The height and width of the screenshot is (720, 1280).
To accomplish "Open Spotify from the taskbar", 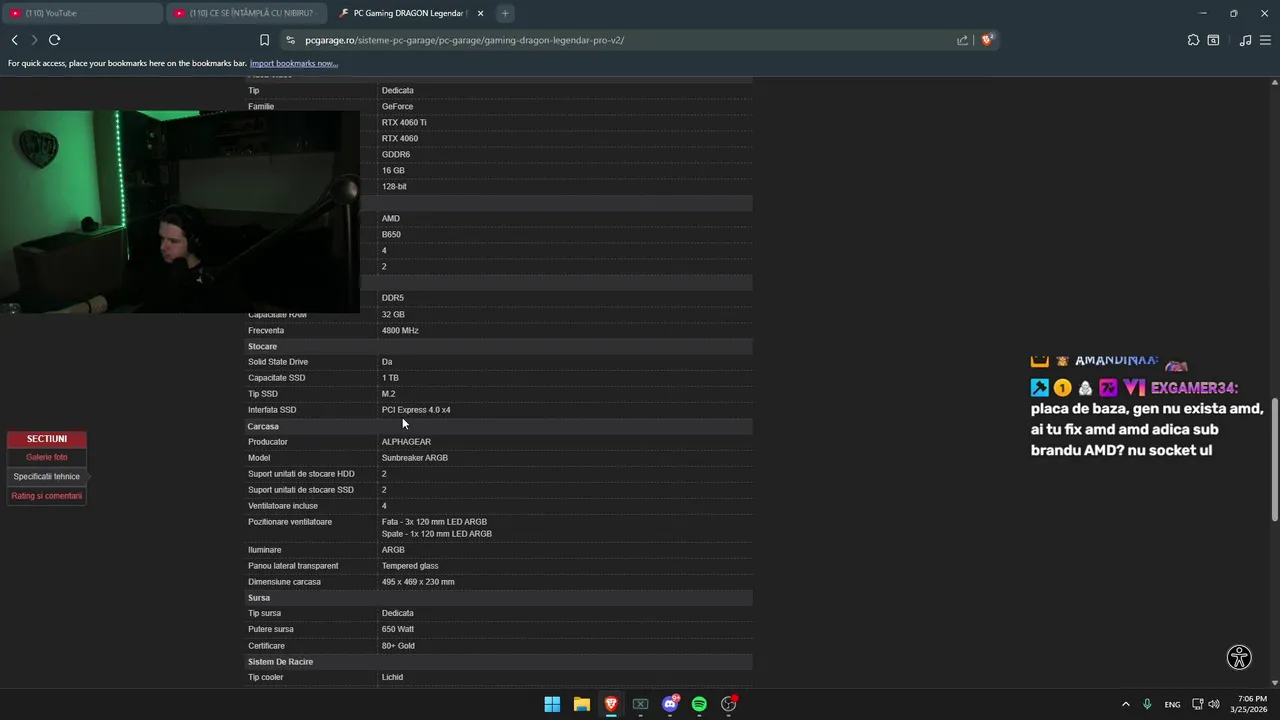I will (699, 704).
